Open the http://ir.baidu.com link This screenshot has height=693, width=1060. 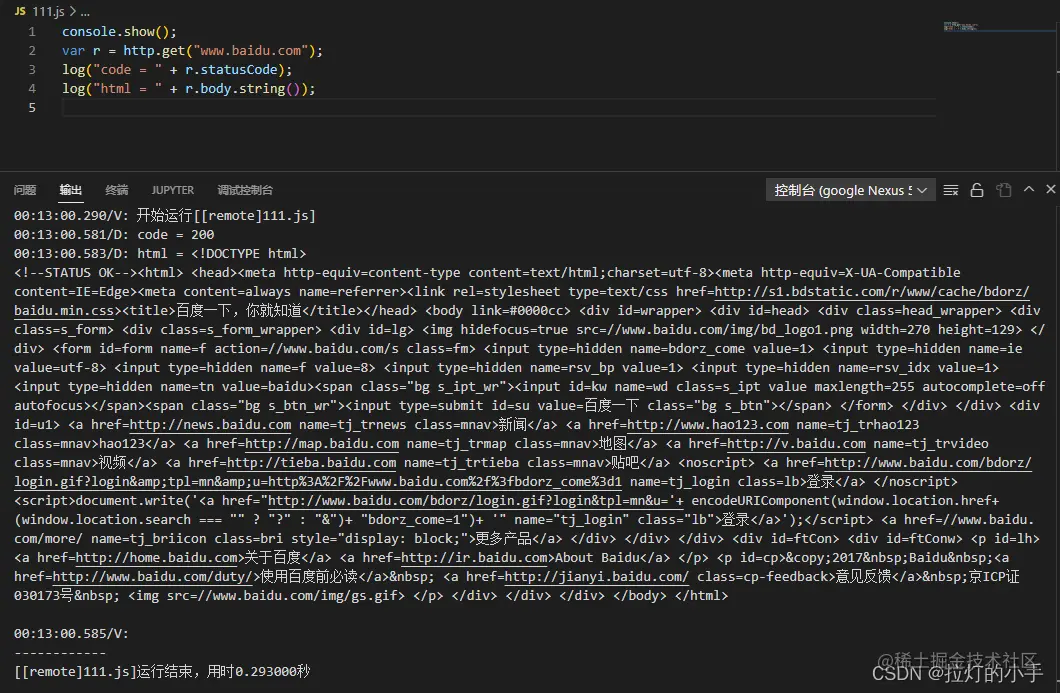(474, 558)
